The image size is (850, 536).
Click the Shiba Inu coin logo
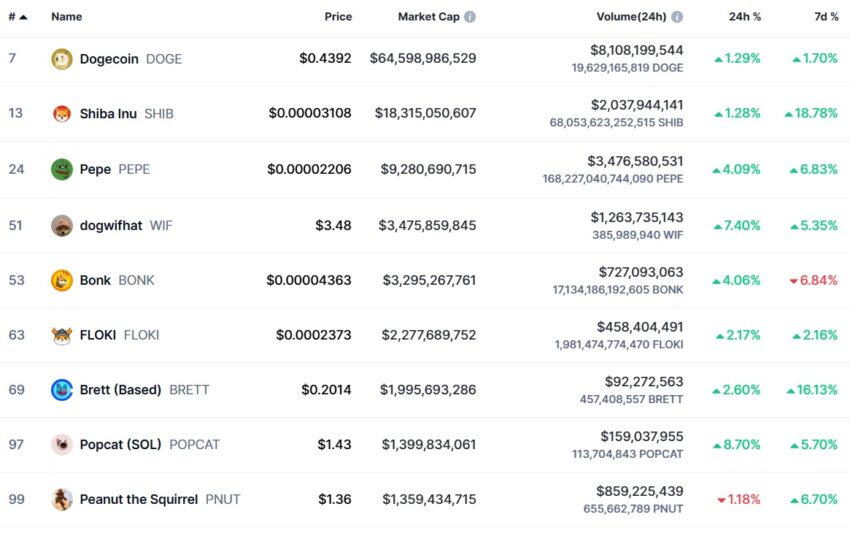click(x=62, y=114)
